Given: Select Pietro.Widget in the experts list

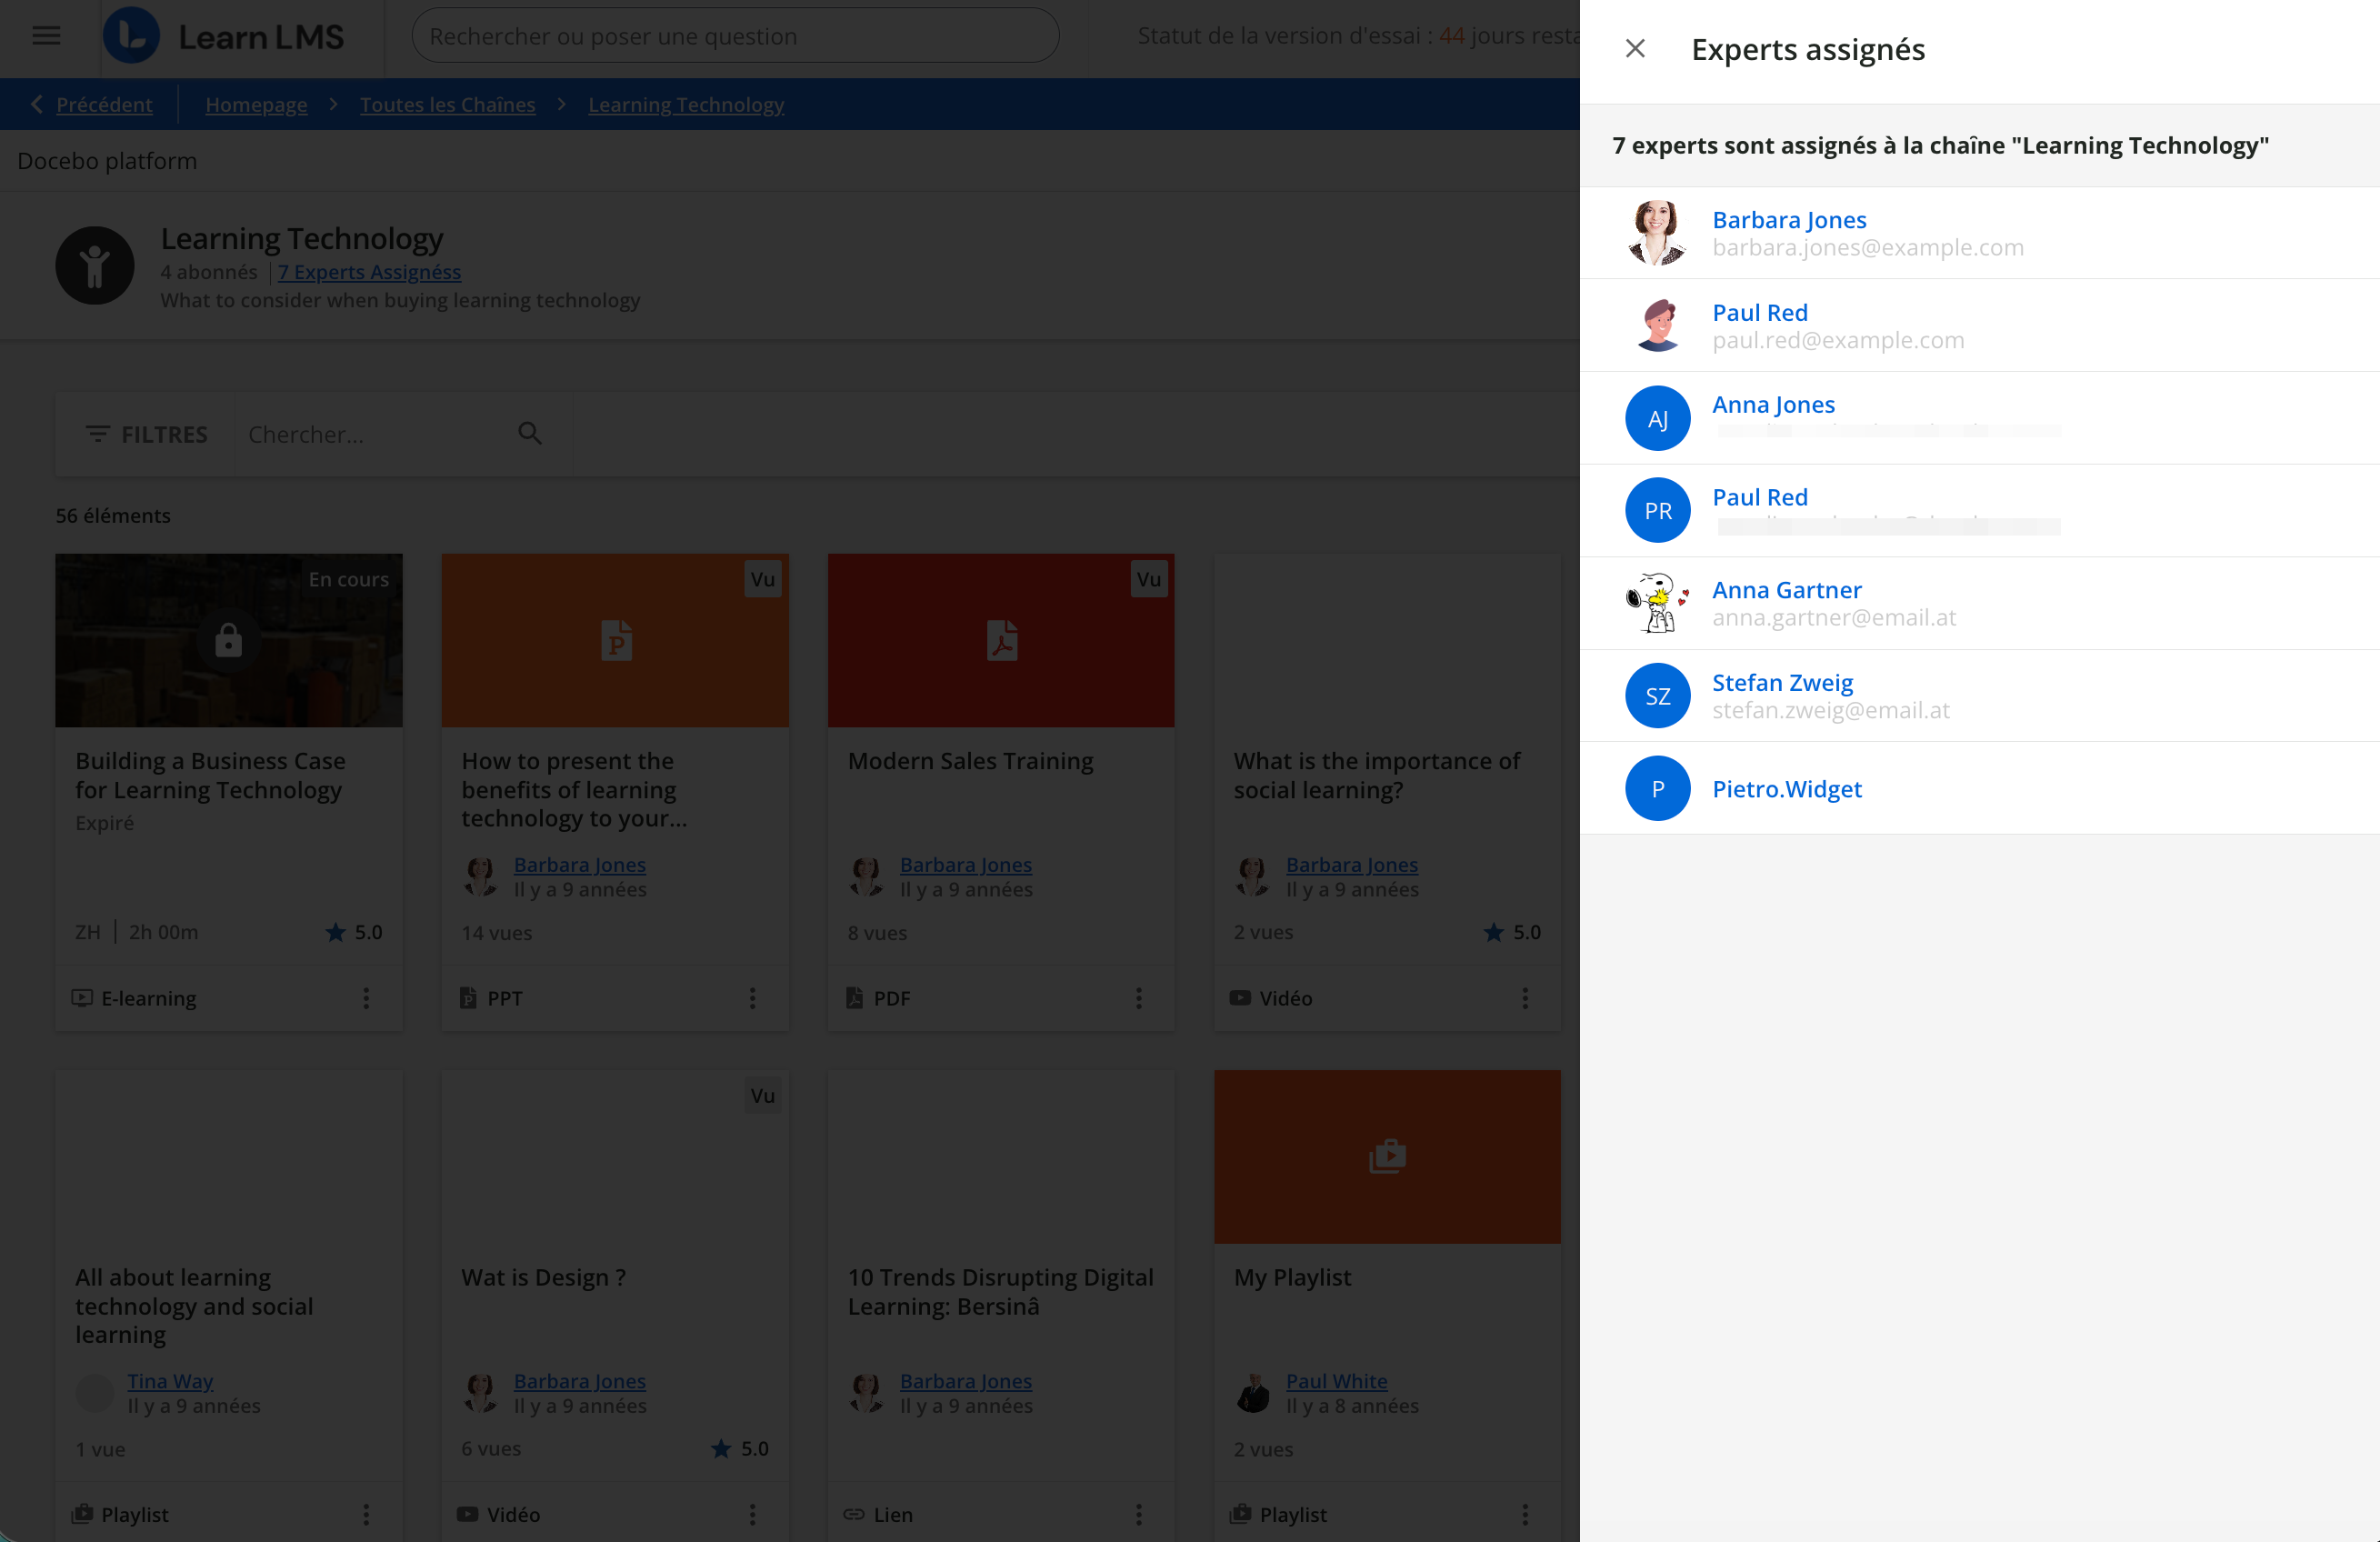Looking at the screenshot, I should pos(1786,789).
